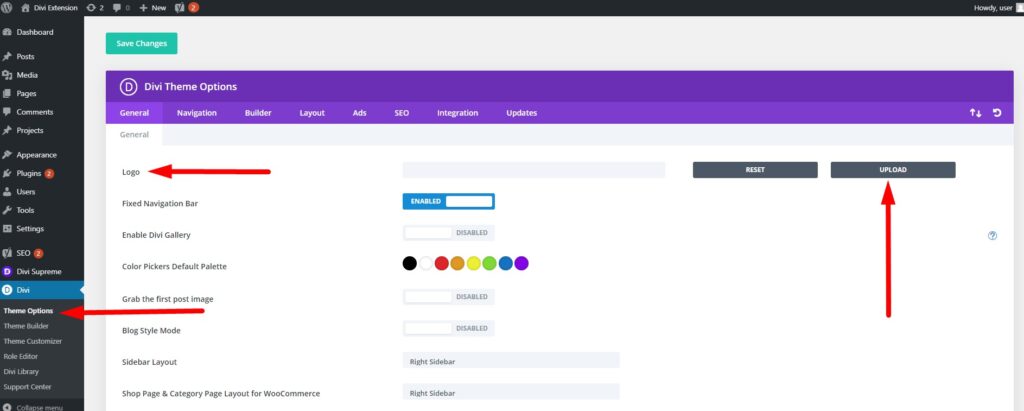Open the Settings icon in sidebar
1024x411 pixels.
[x=7, y=229]
